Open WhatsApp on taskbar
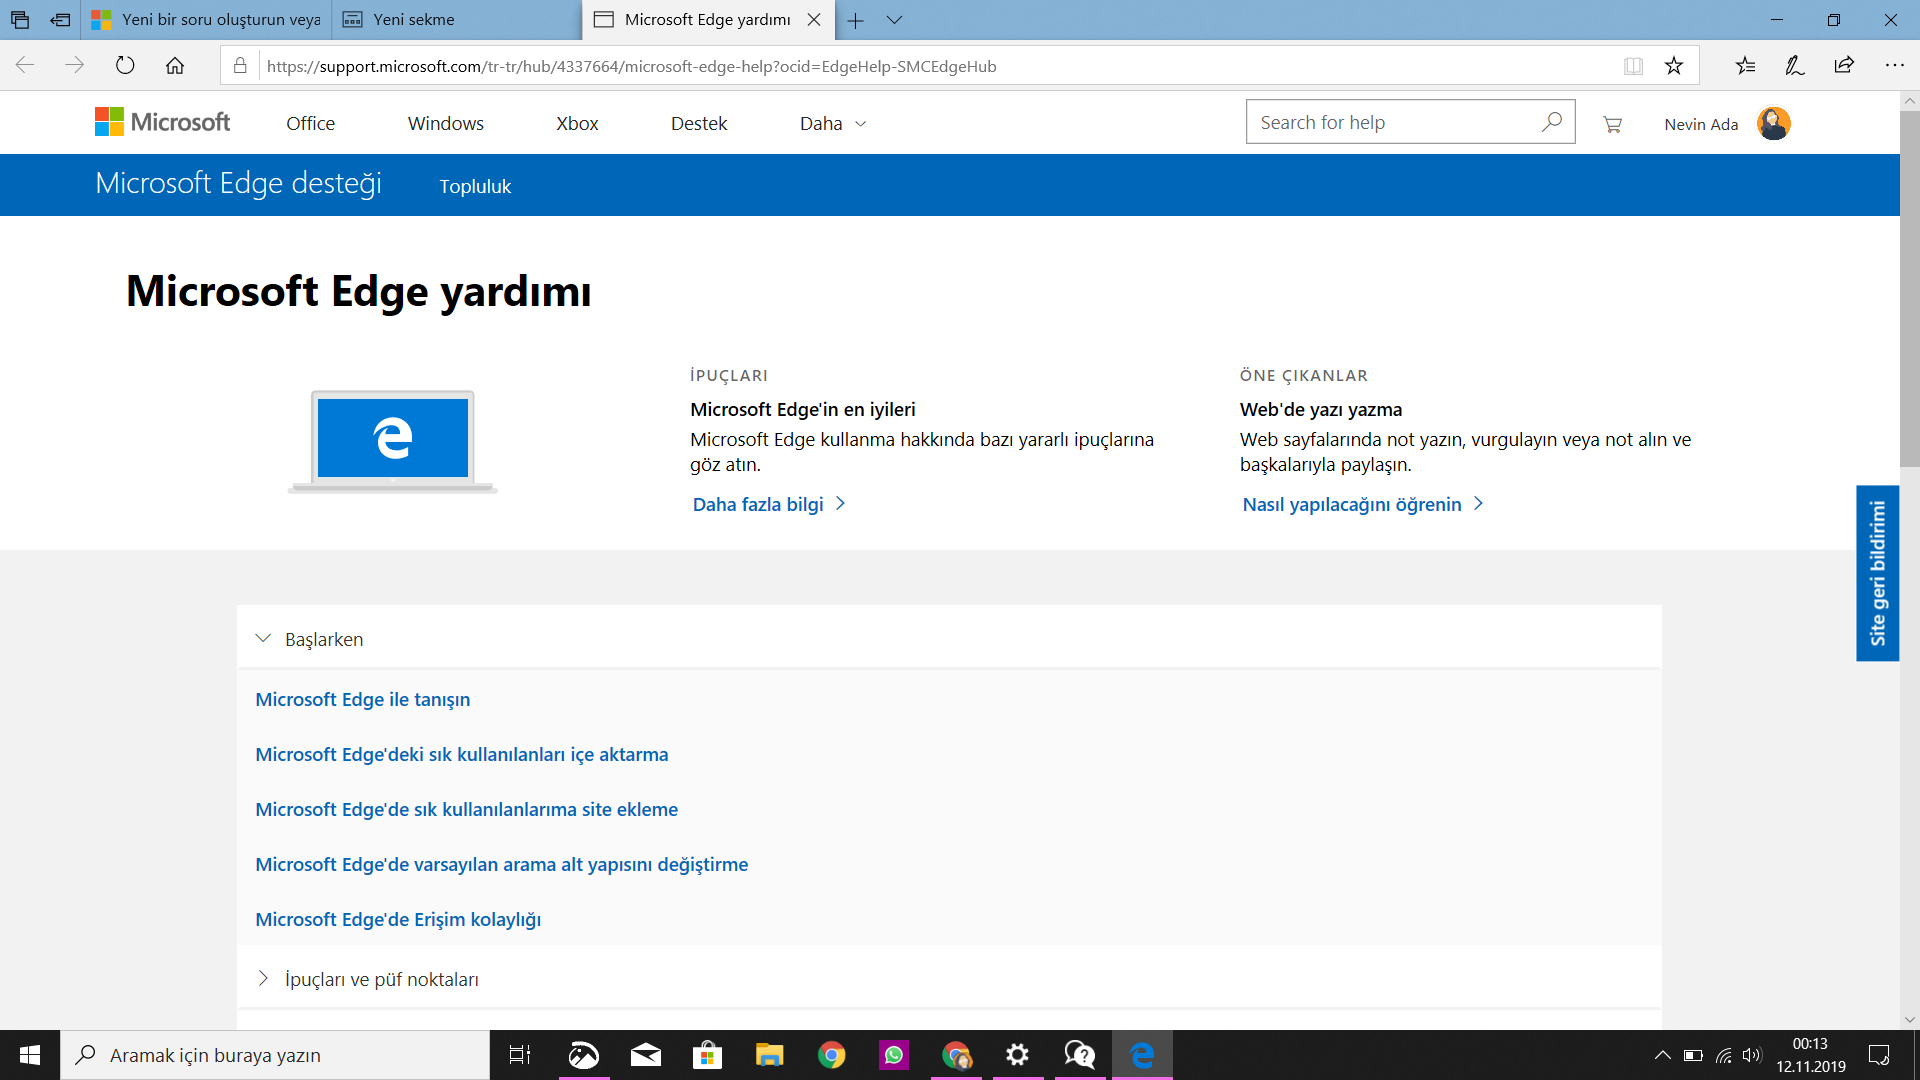This screenshot has height=1080, width=1920. pos(894,1055)
